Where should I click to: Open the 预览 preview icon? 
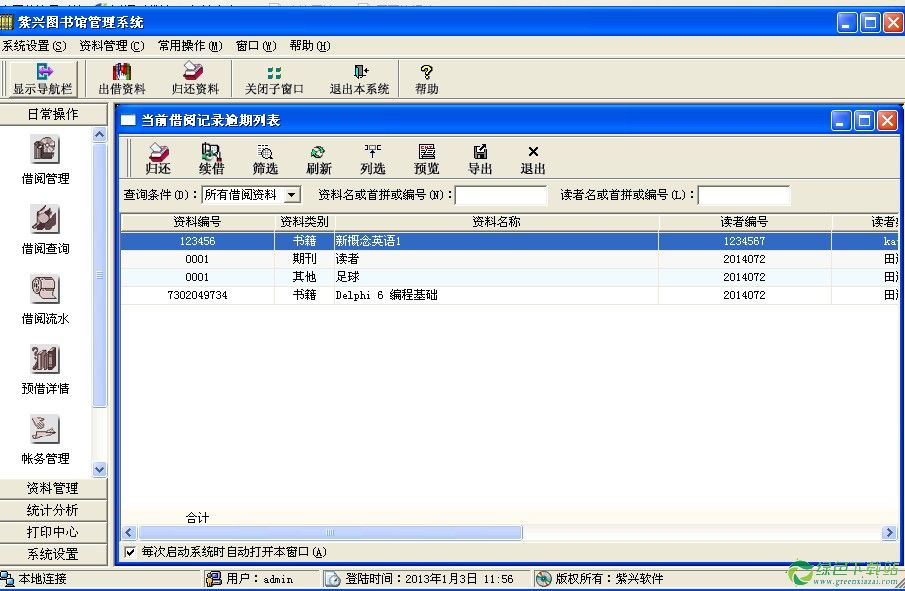pyautogui.click(x=427, y=159)
